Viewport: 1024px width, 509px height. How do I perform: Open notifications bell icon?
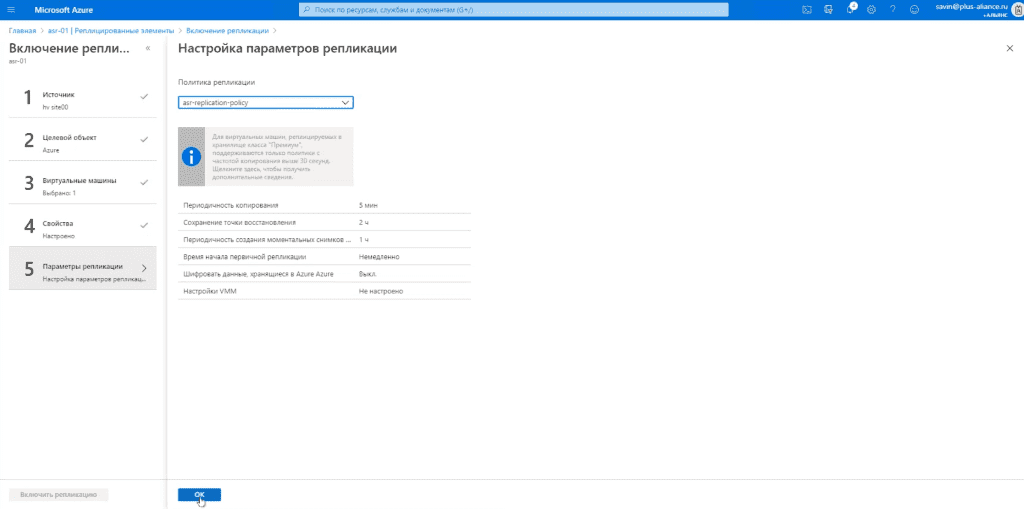click(x=850, y=9)
